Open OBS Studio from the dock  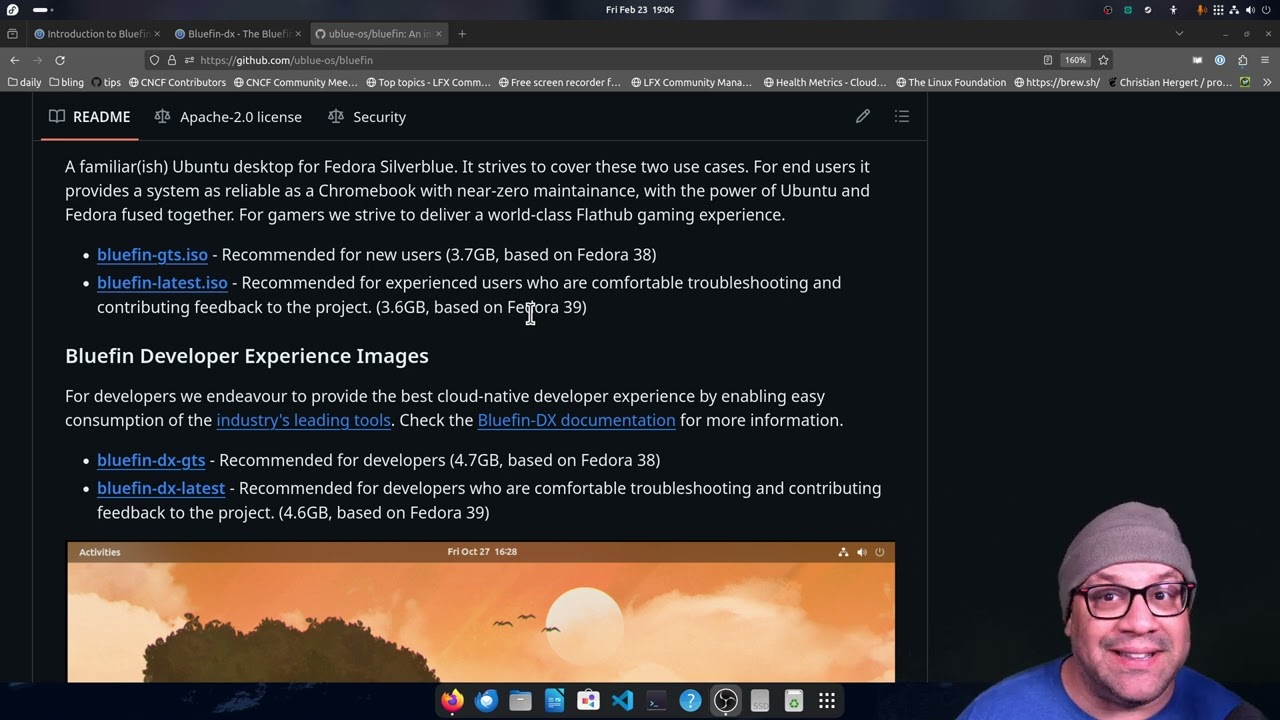coord(725,701)
